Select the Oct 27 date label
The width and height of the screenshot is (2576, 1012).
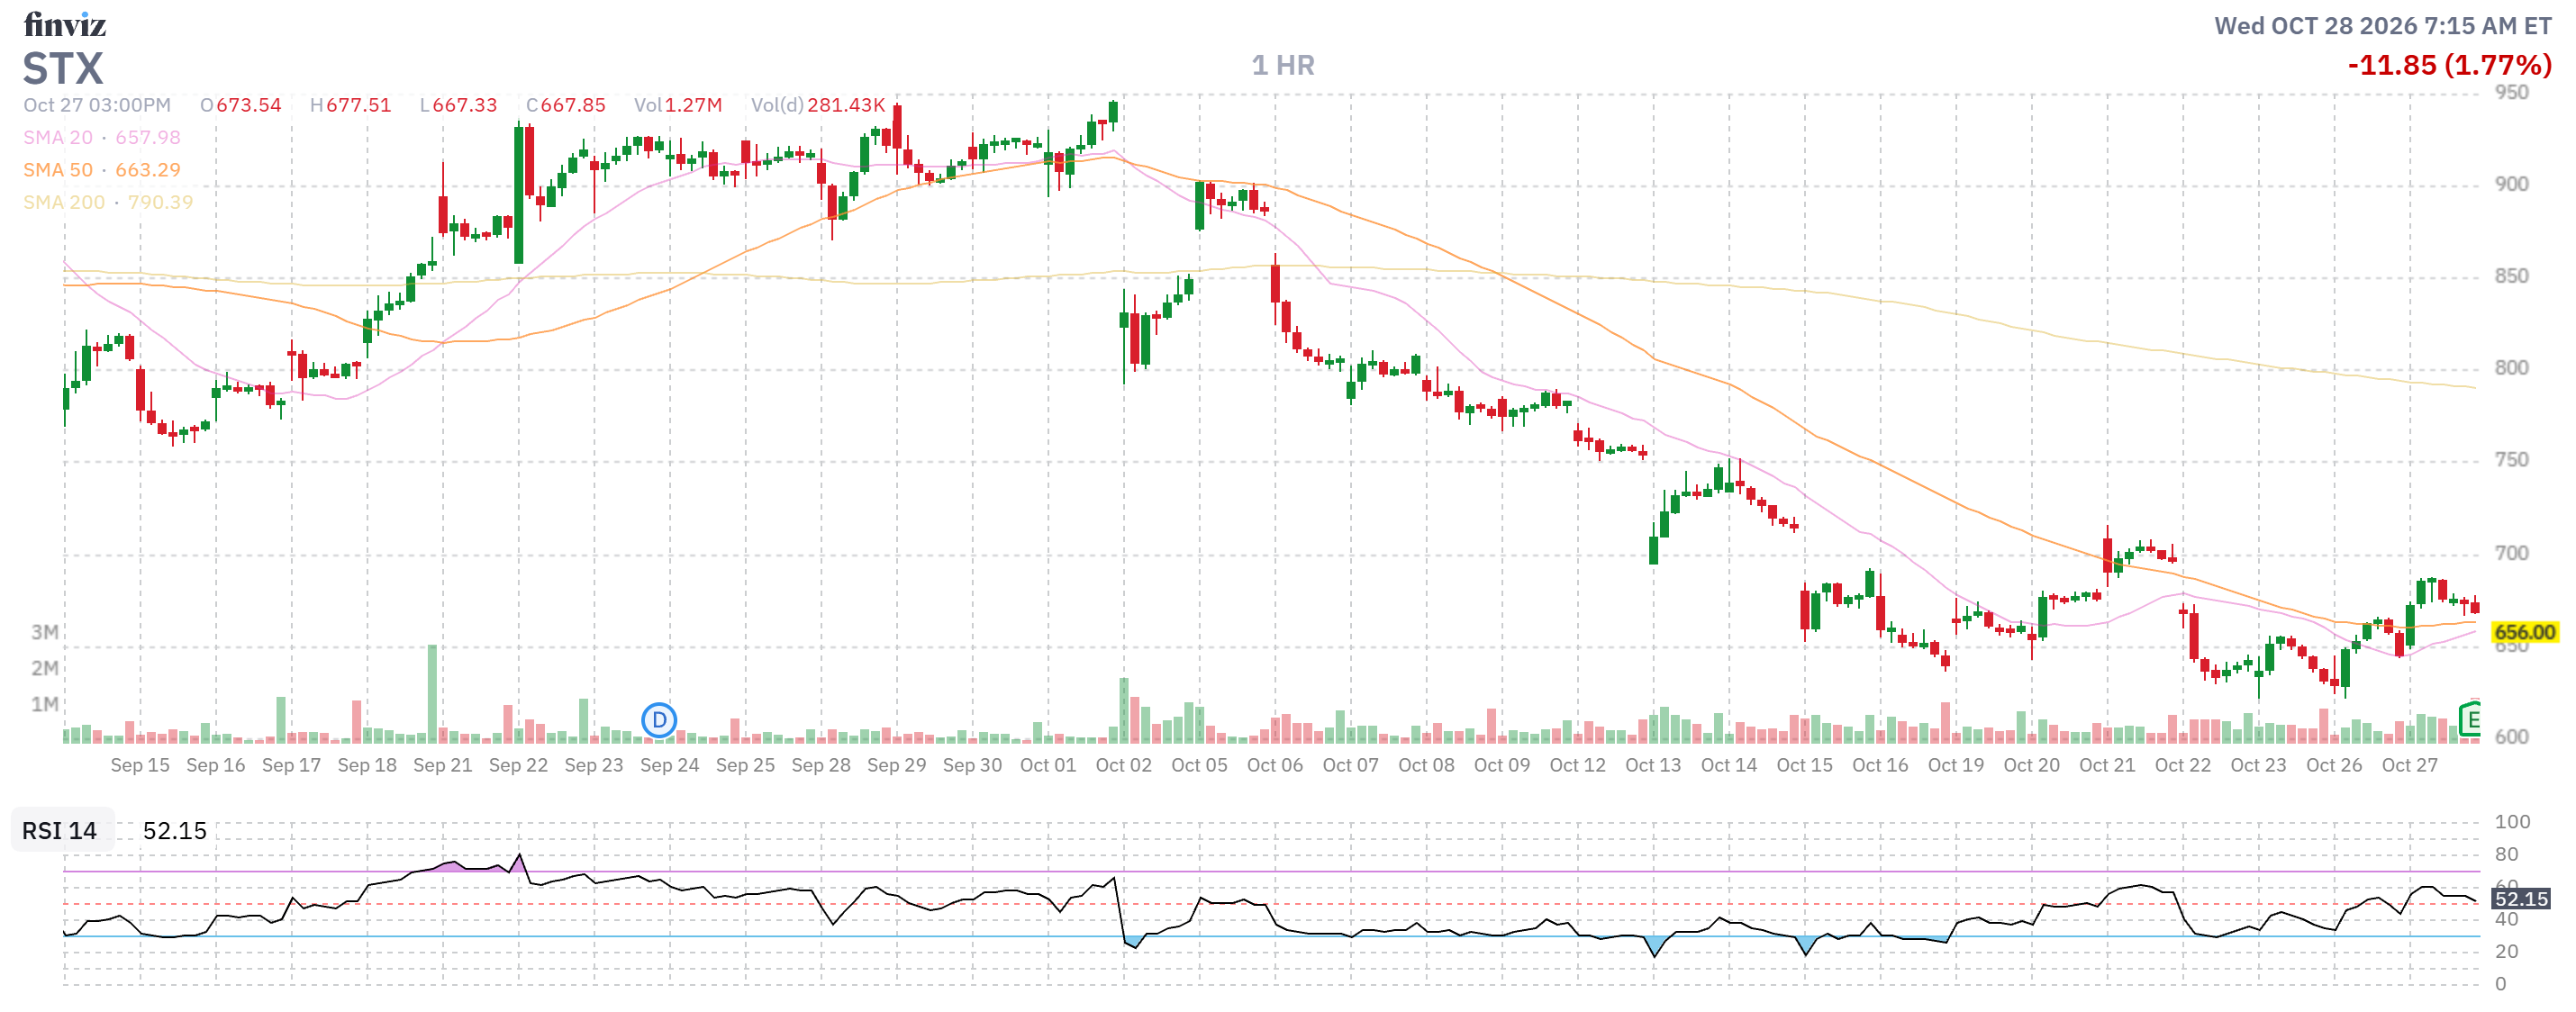2409,765
